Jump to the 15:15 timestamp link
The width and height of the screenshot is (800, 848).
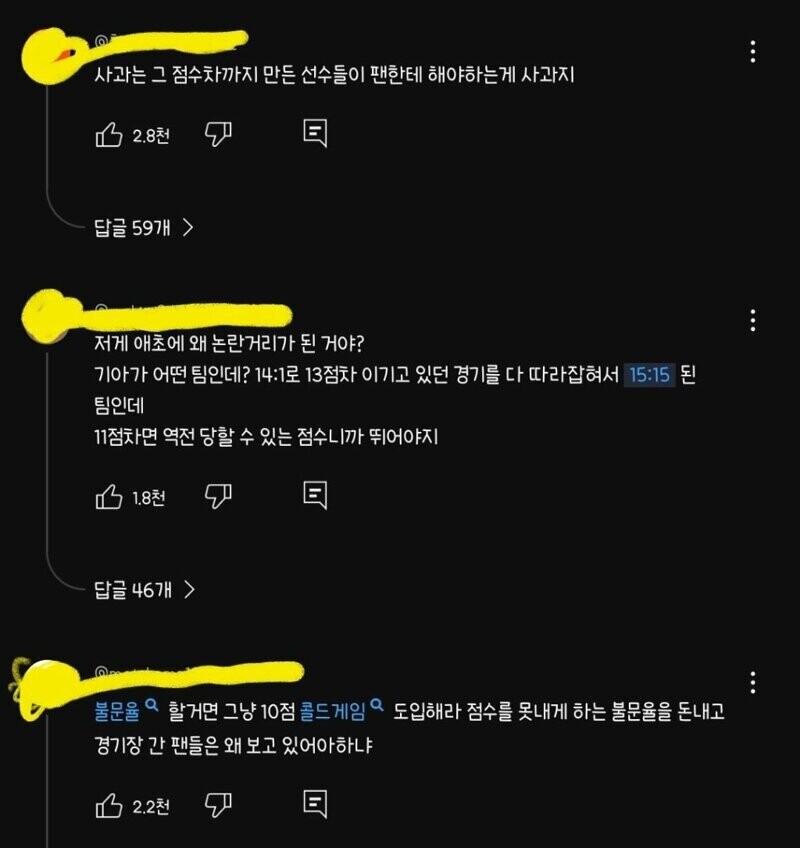point(650,374)
